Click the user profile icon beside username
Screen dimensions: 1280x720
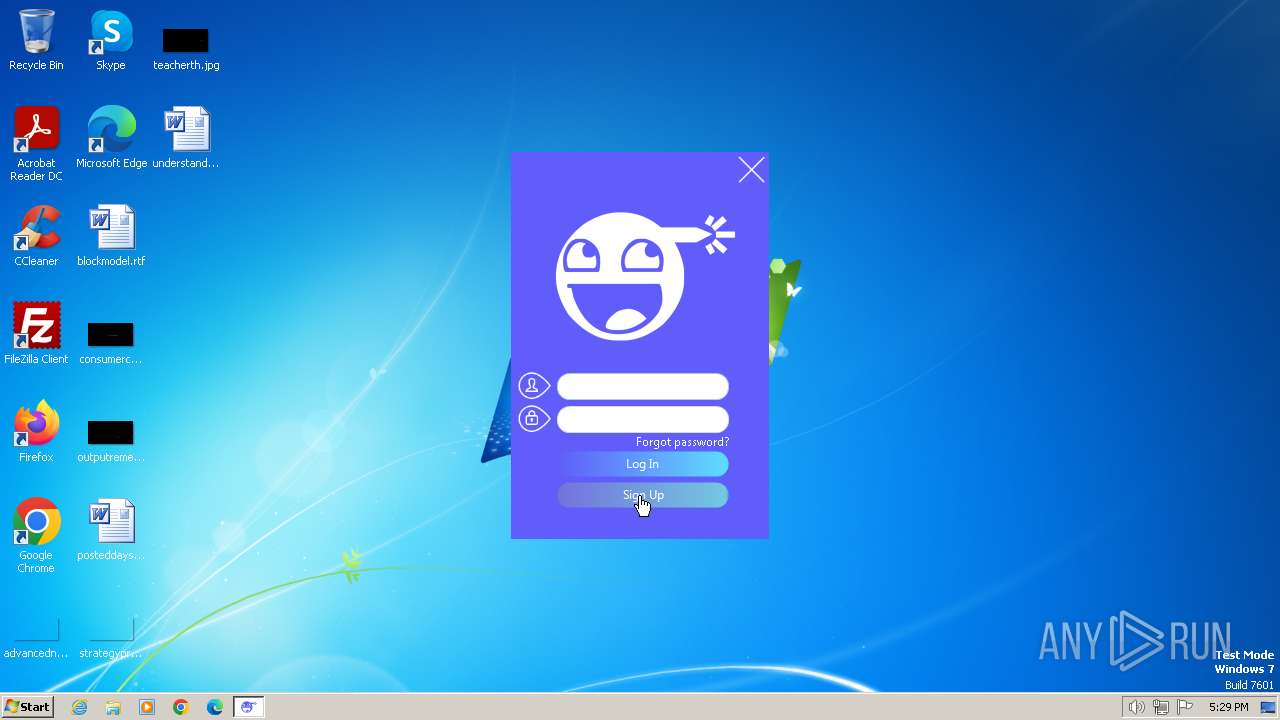click(x=533, y=385)
